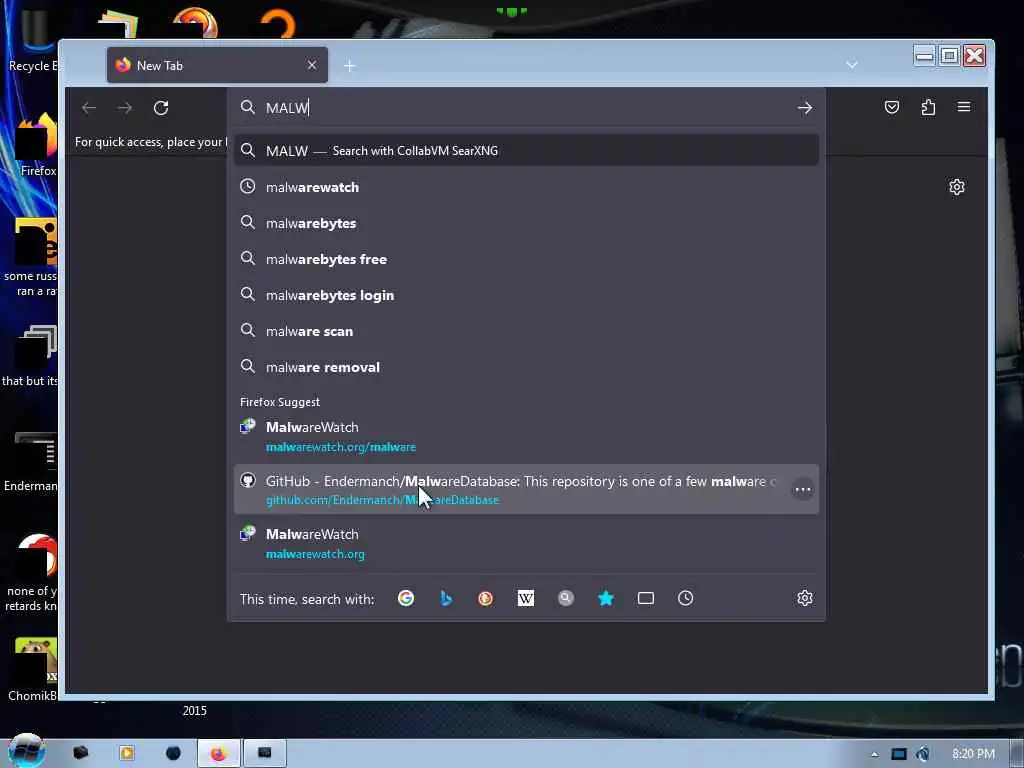
Task: Select the malware scan suggestion
Action: pos(526,331)
